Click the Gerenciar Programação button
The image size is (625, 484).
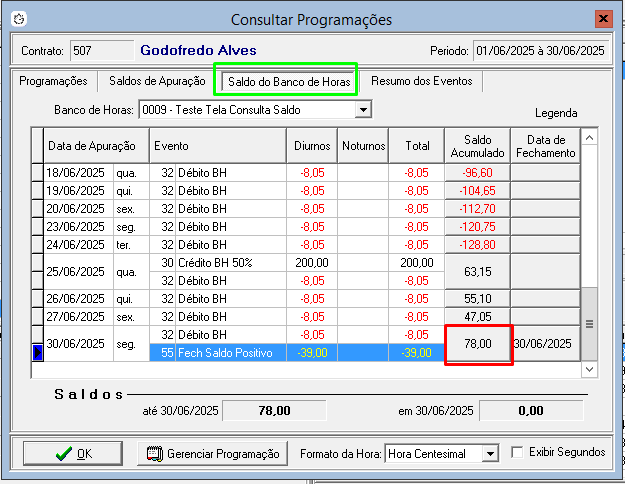210,454
